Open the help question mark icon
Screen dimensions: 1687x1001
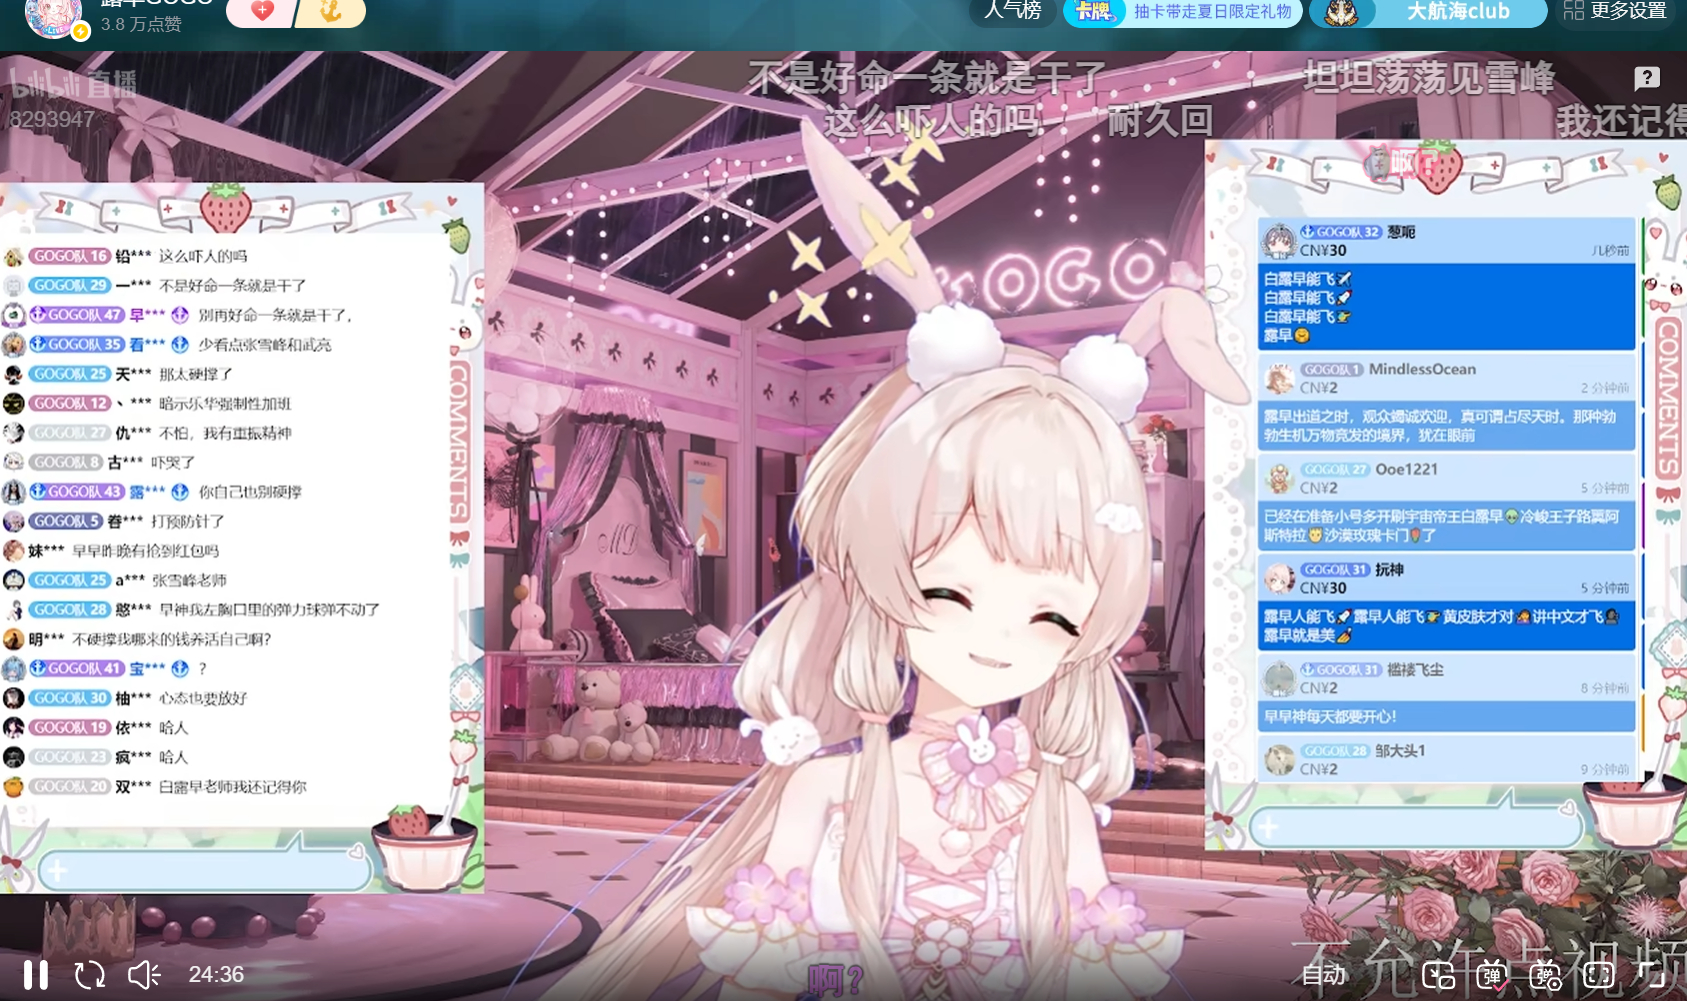(1646, 78)
